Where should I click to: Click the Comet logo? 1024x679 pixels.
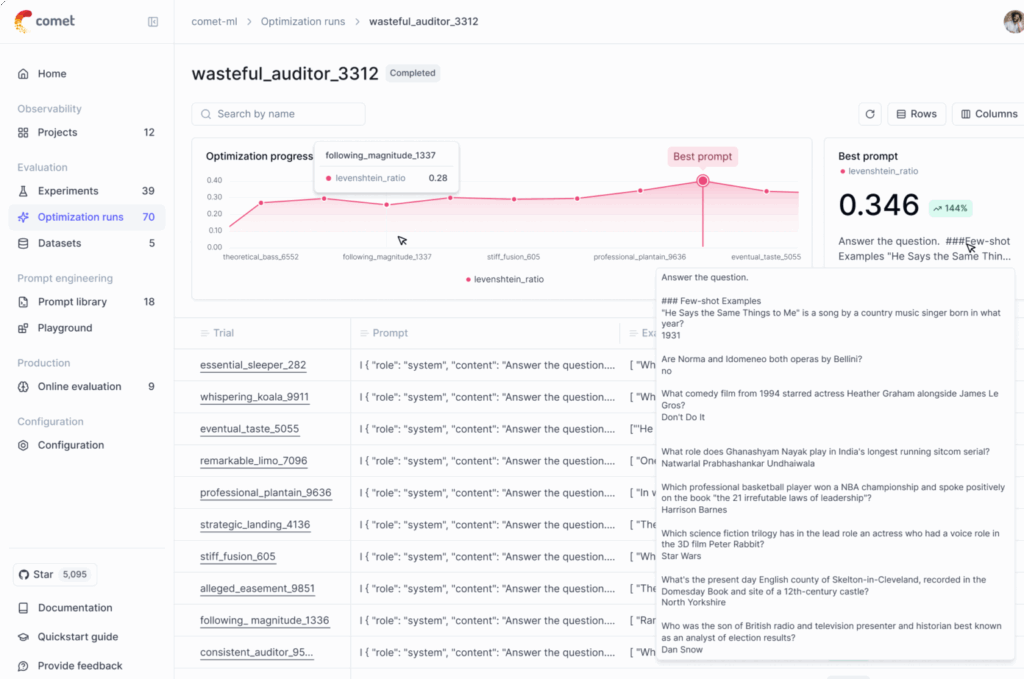[x=45, y=21]
